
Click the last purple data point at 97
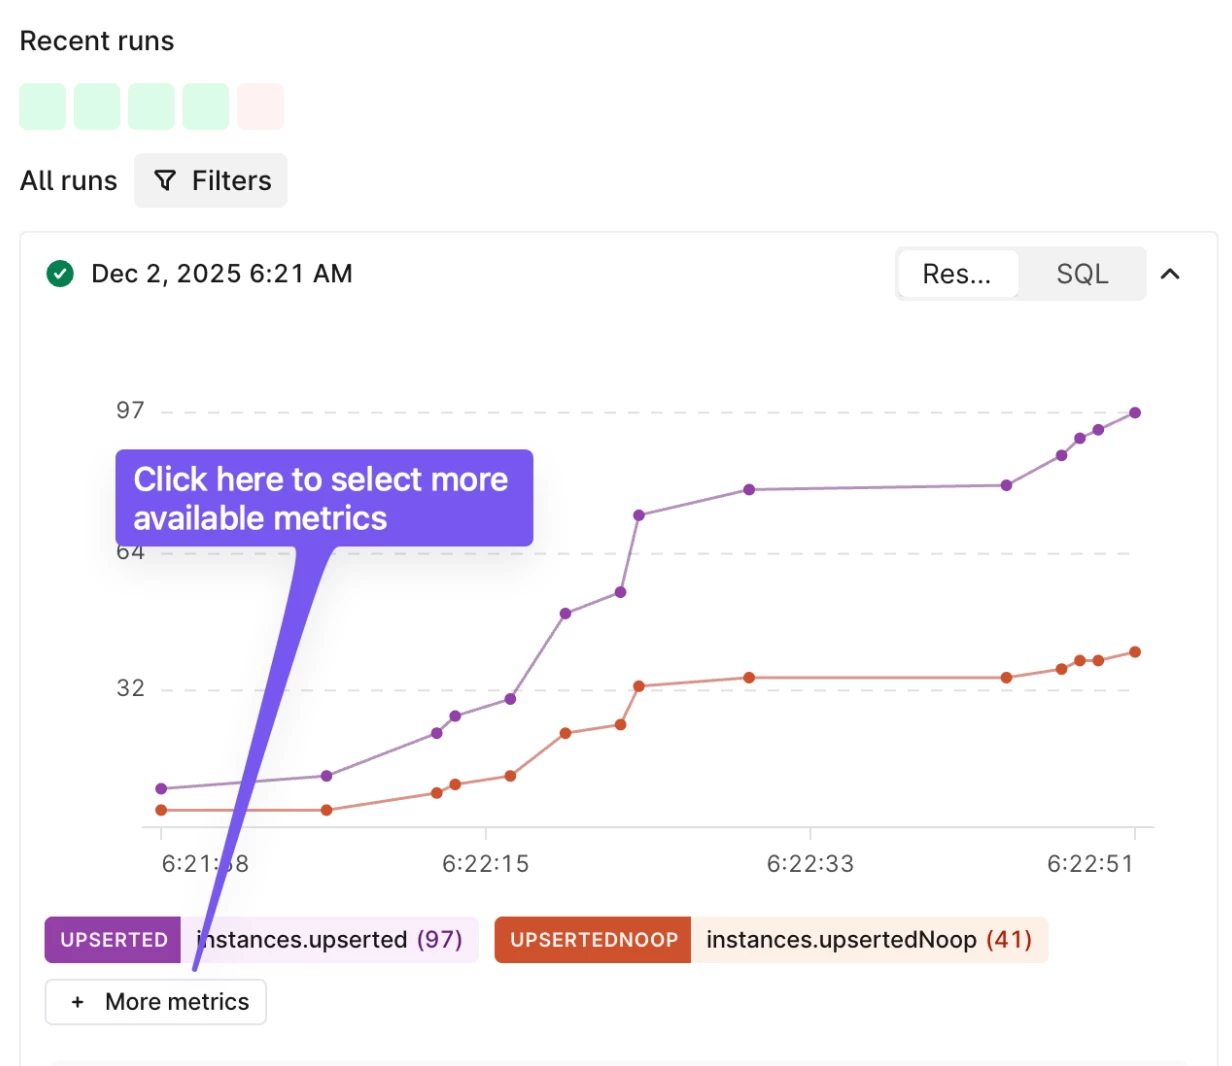[1135, 412]
